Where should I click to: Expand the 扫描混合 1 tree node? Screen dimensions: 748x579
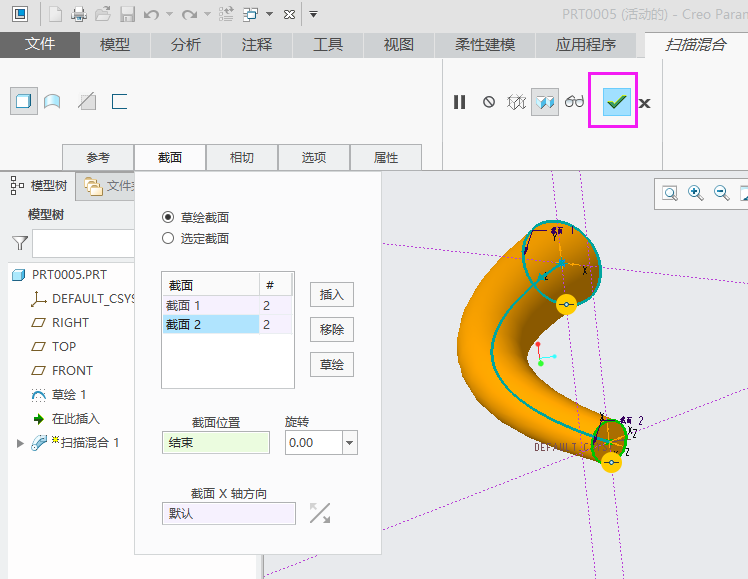point(20,442)
